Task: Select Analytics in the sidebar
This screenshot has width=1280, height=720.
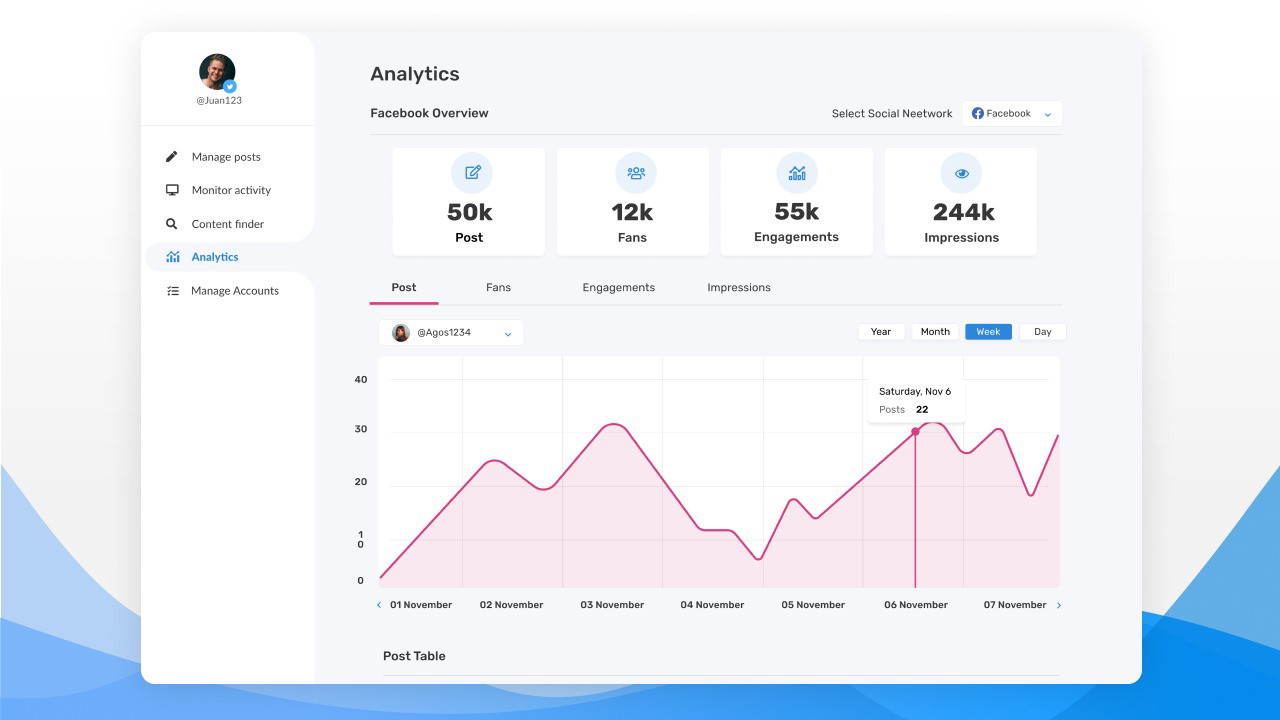Action: 215,257
